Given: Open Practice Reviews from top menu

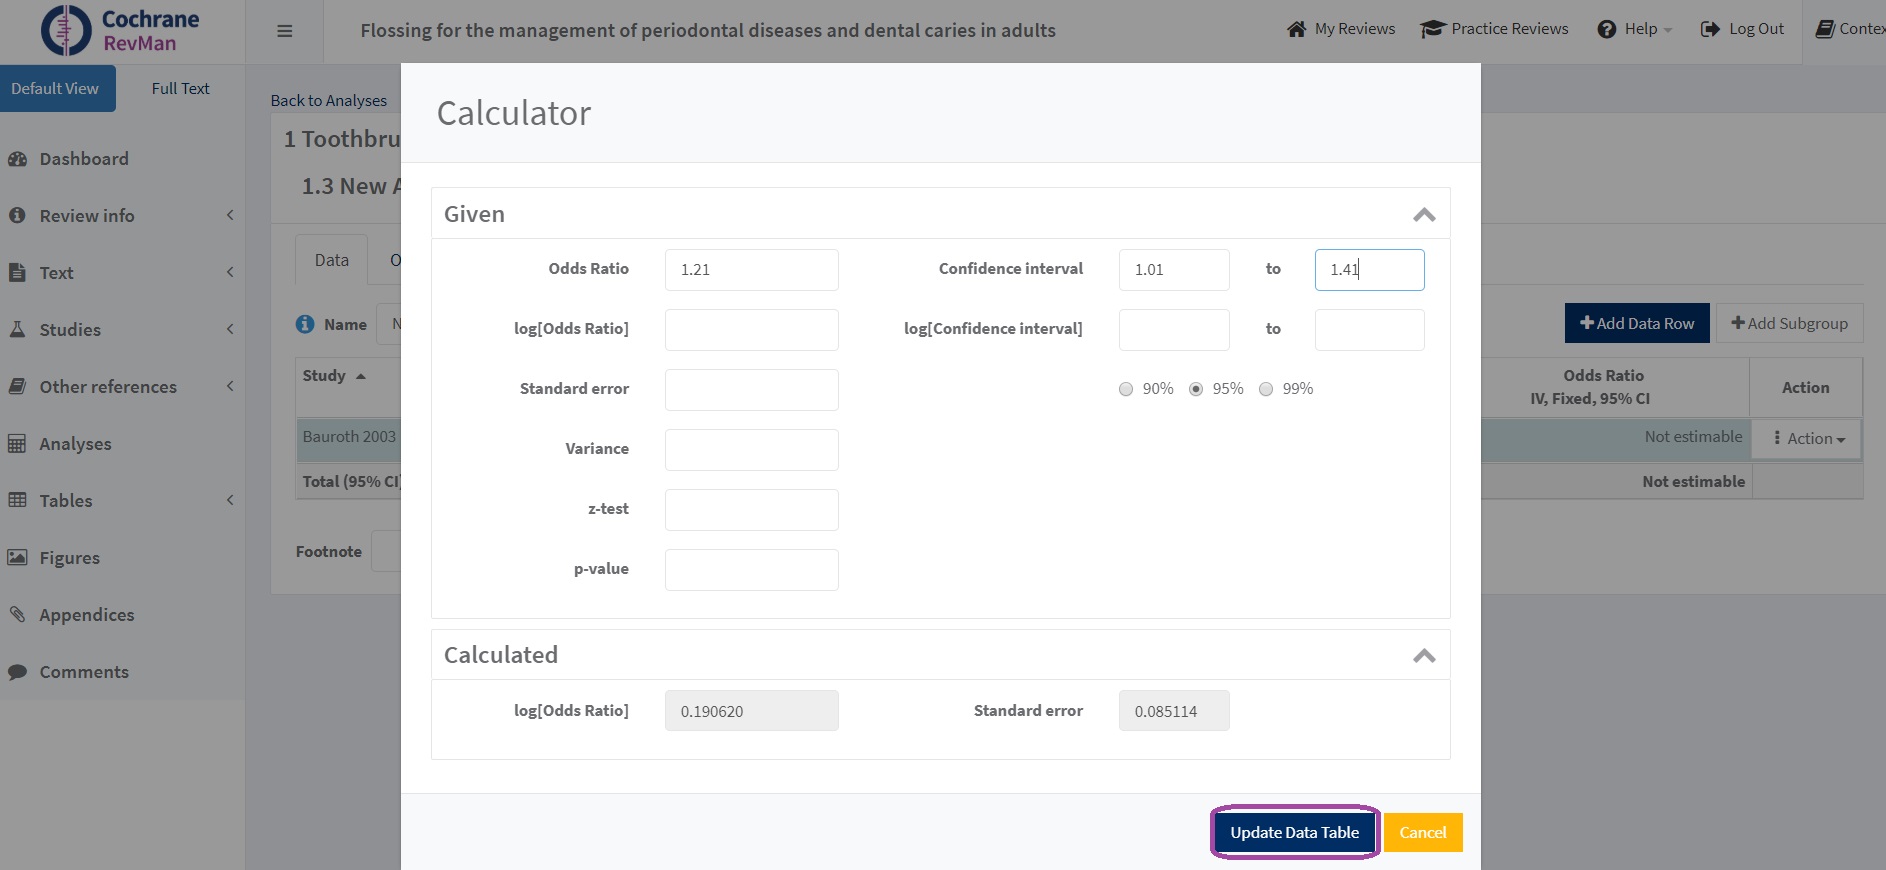Looking at the screenshot, I should click(1495, 29).
